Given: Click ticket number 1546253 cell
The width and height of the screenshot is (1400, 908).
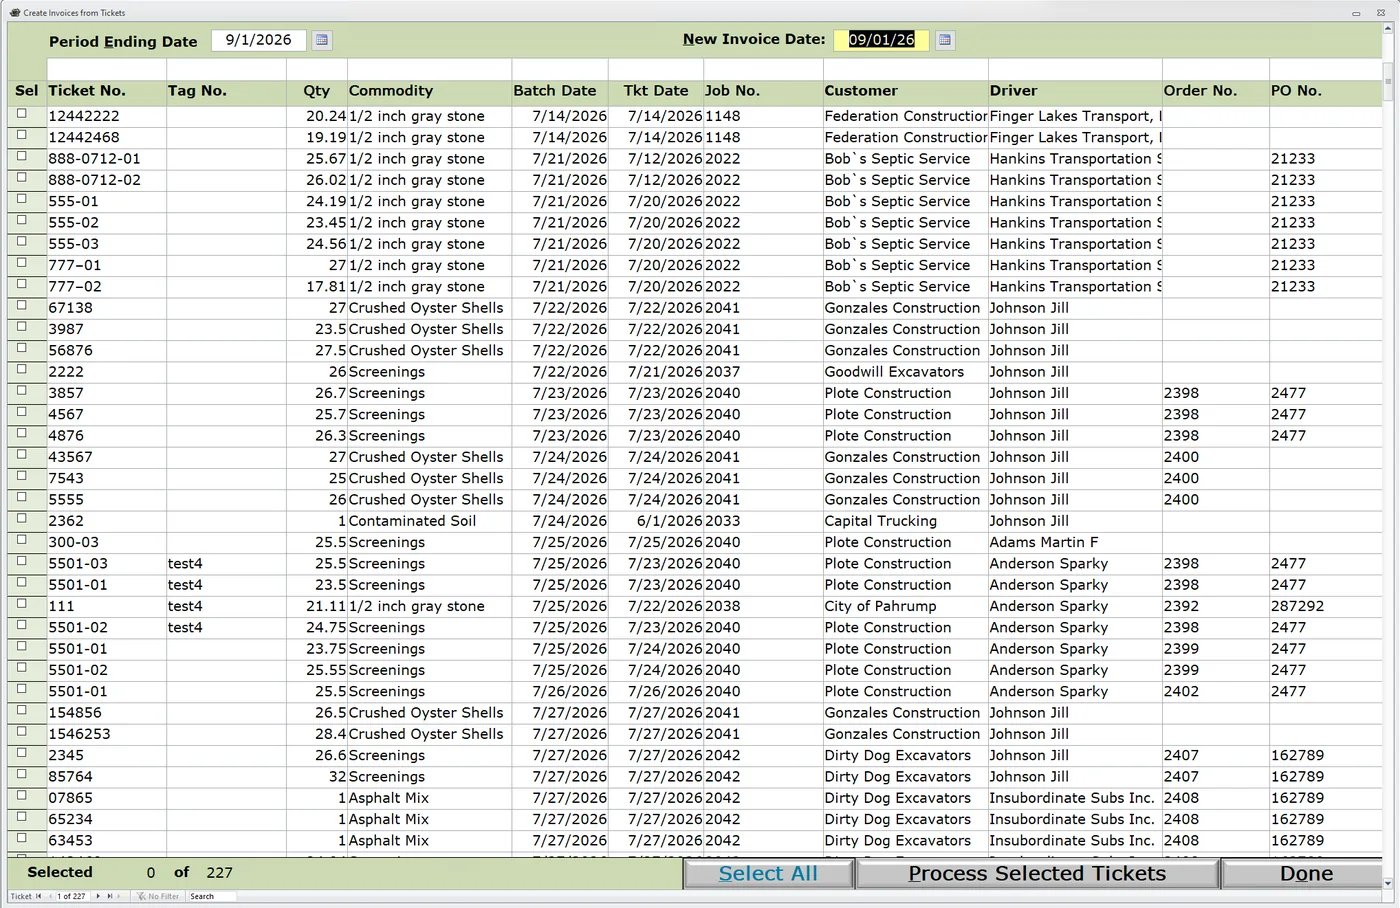Looking at the screenshot, I should click(106, 734).
